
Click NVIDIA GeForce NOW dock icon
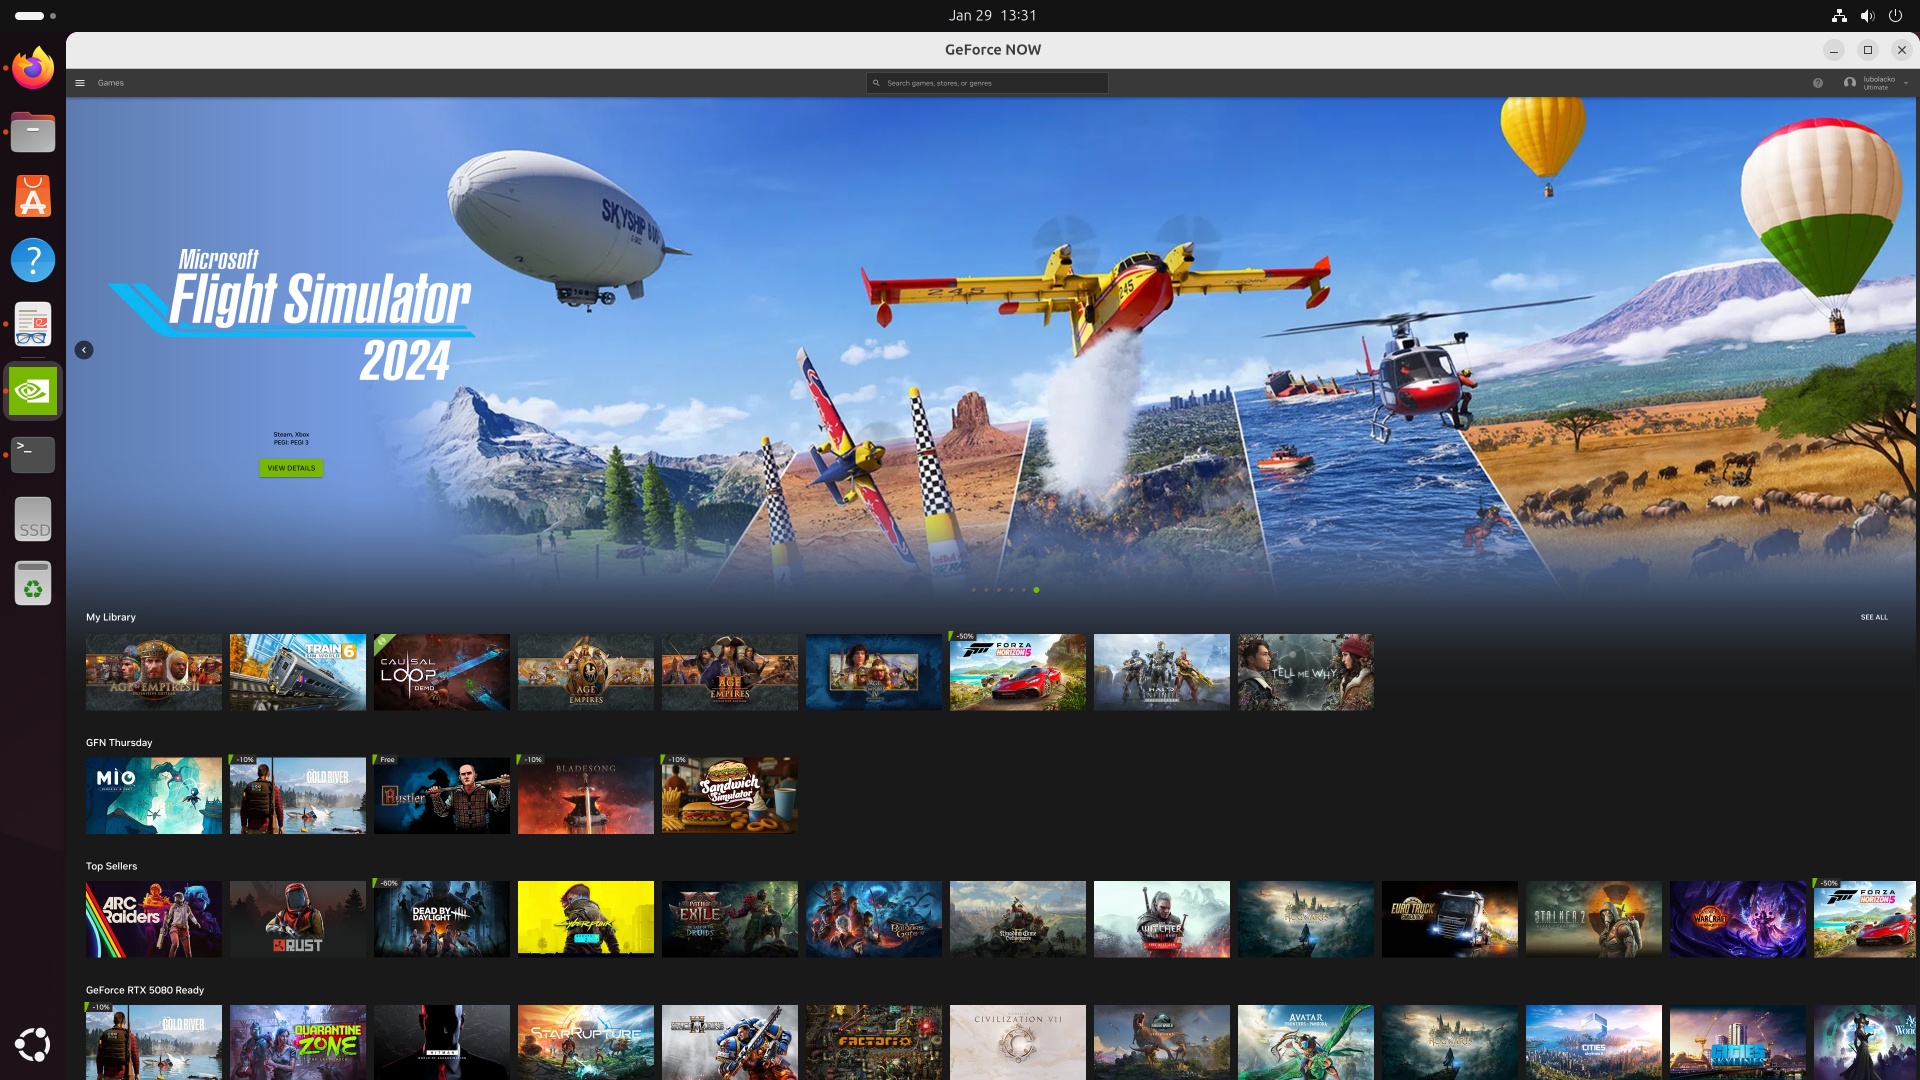pyautogui.click(x=33, y=391)
